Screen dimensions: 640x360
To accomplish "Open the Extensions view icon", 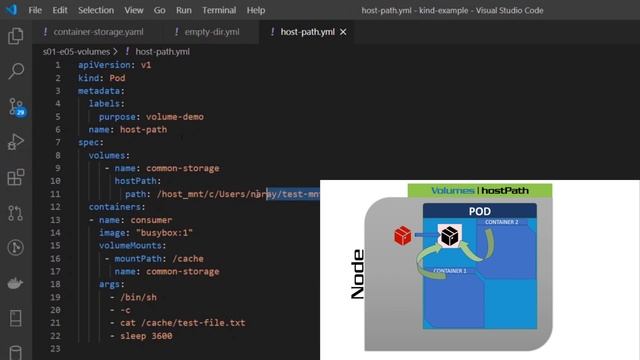I will pyautogui.click(x=16, y=177).
